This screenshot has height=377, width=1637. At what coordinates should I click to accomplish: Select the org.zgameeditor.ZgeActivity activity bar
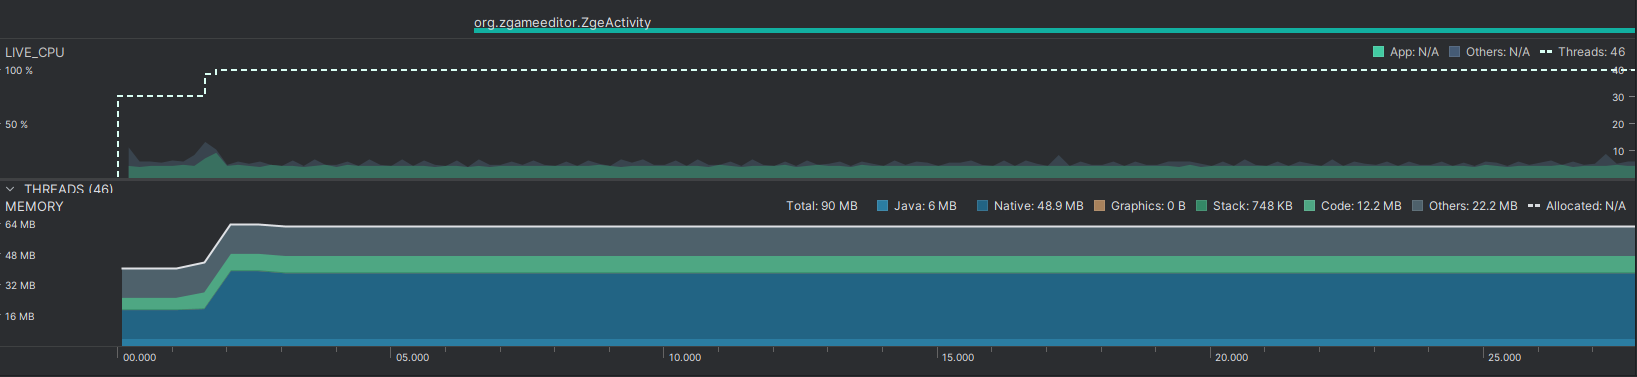(x=1055, y=31)
